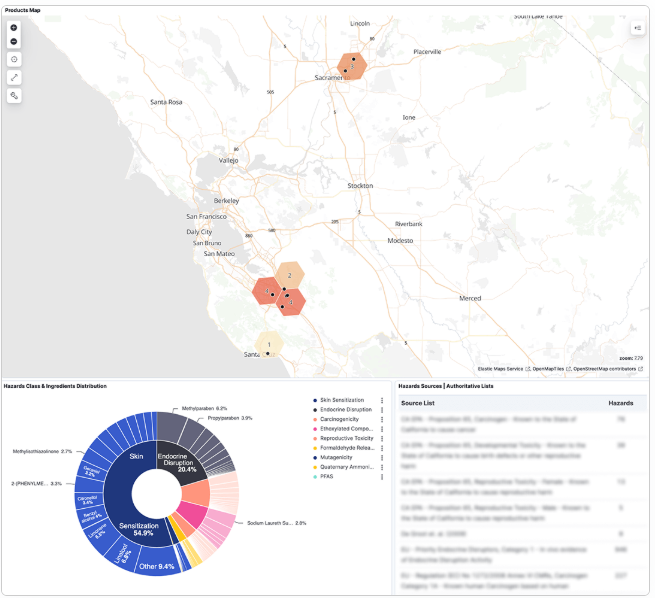Open options dots next to Skin Sensitization
The width and height of the screenshot is (655, 598).
click(x=382, y=400)
